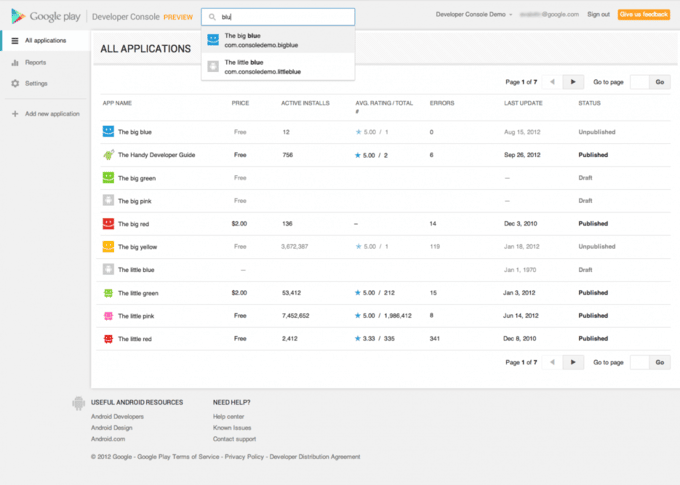Click the STATUS column header

coord(589,103)
